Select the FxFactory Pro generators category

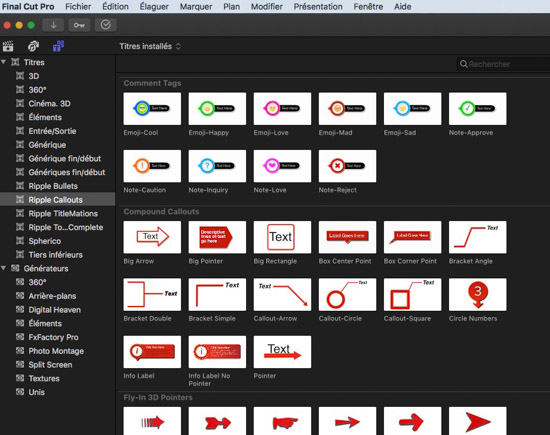(58, 337)
